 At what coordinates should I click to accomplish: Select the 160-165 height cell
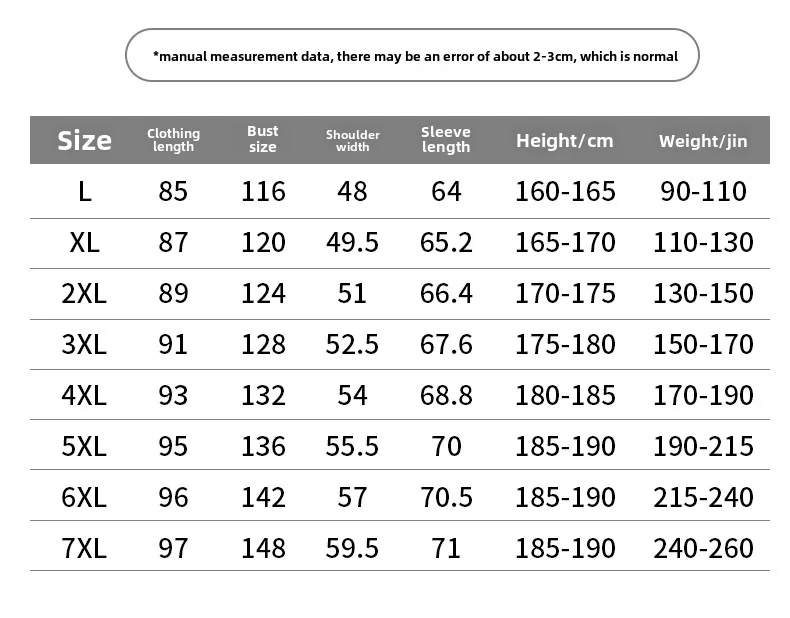tap(565, 191)
